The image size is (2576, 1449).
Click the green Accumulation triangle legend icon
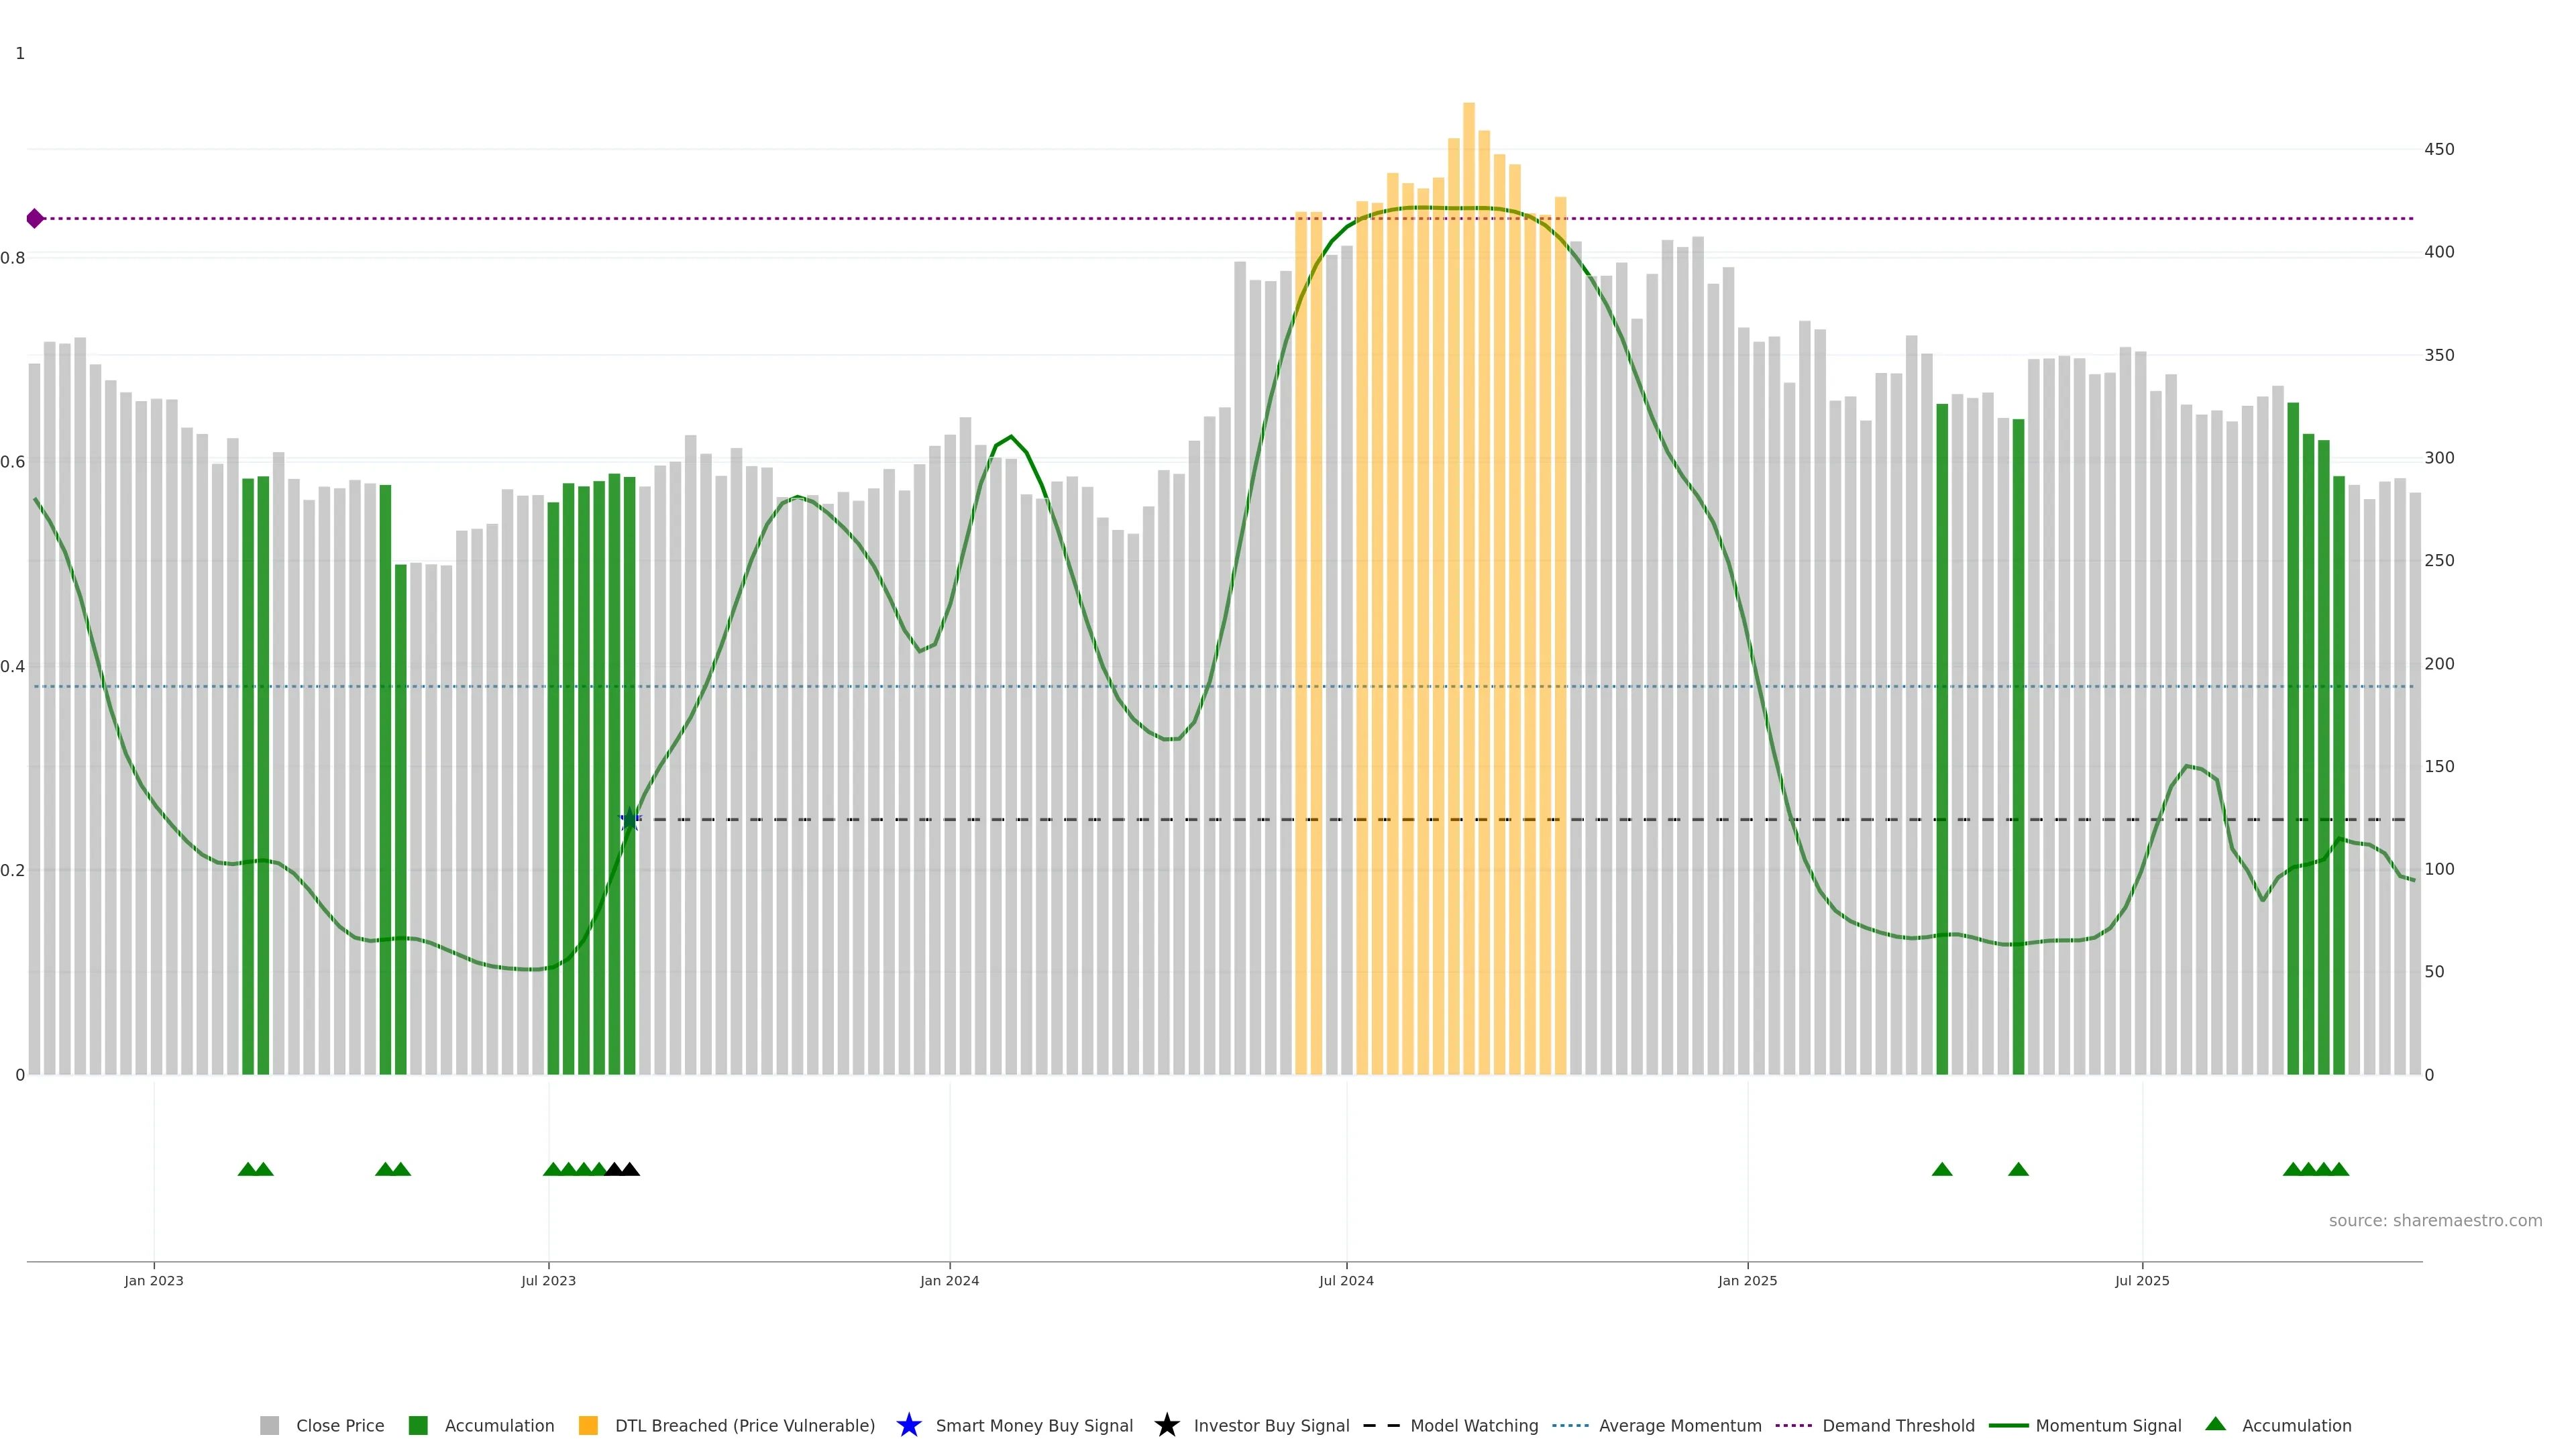tap(2215, 1424)
